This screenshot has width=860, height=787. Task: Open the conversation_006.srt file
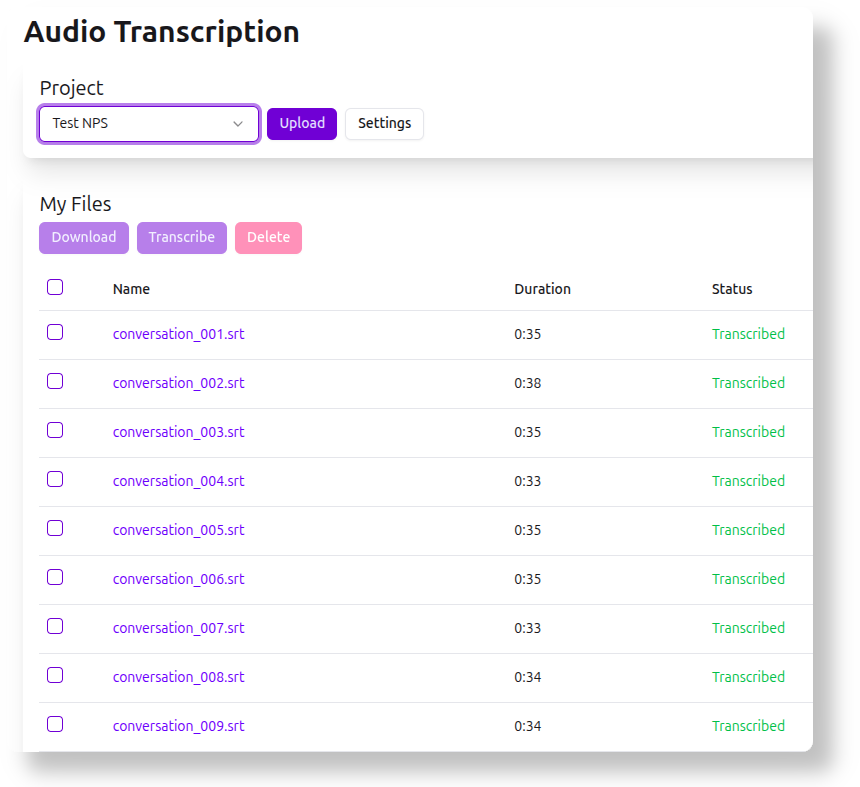coord(178,579)
